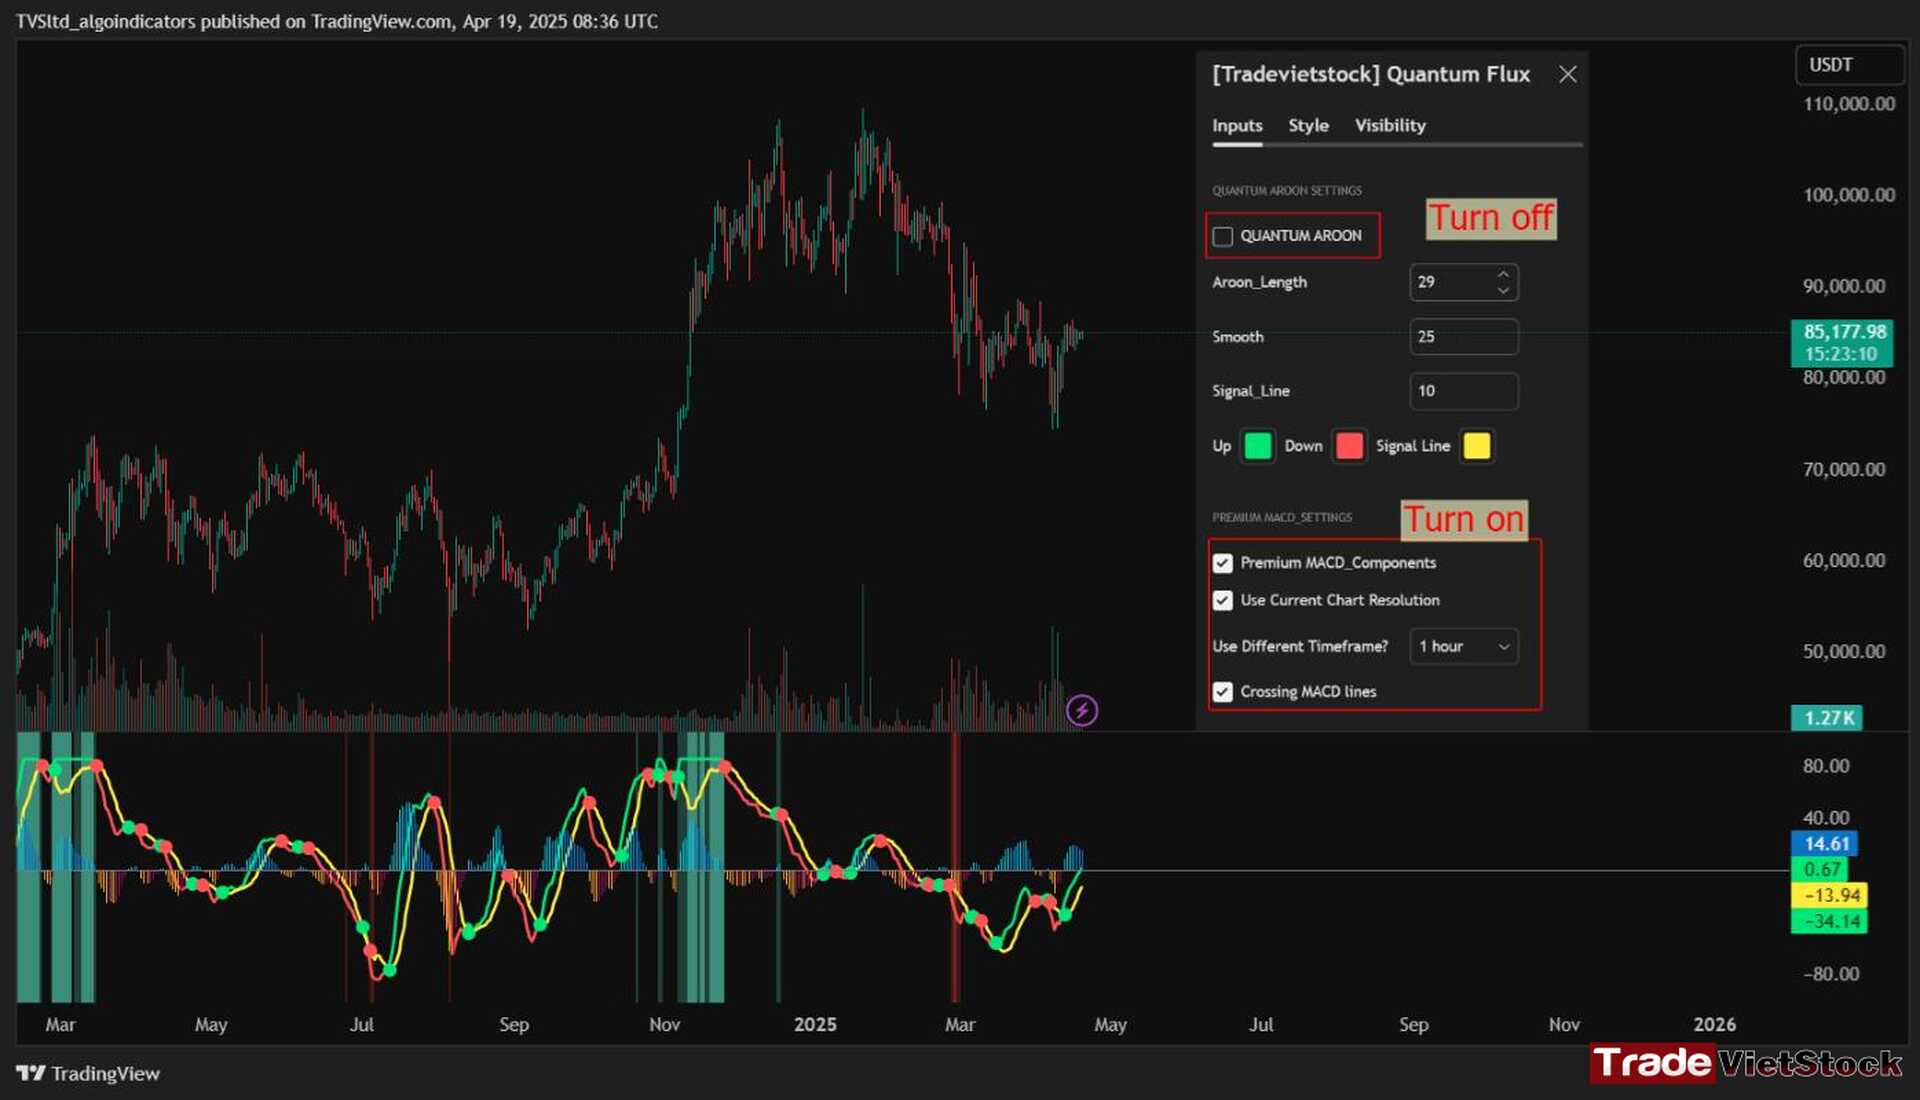This screenshot has width=1920, height=1100.
Task: Click the 50,000.00 price axis label
Action: pyautogui.click(x=1844, y=652)
